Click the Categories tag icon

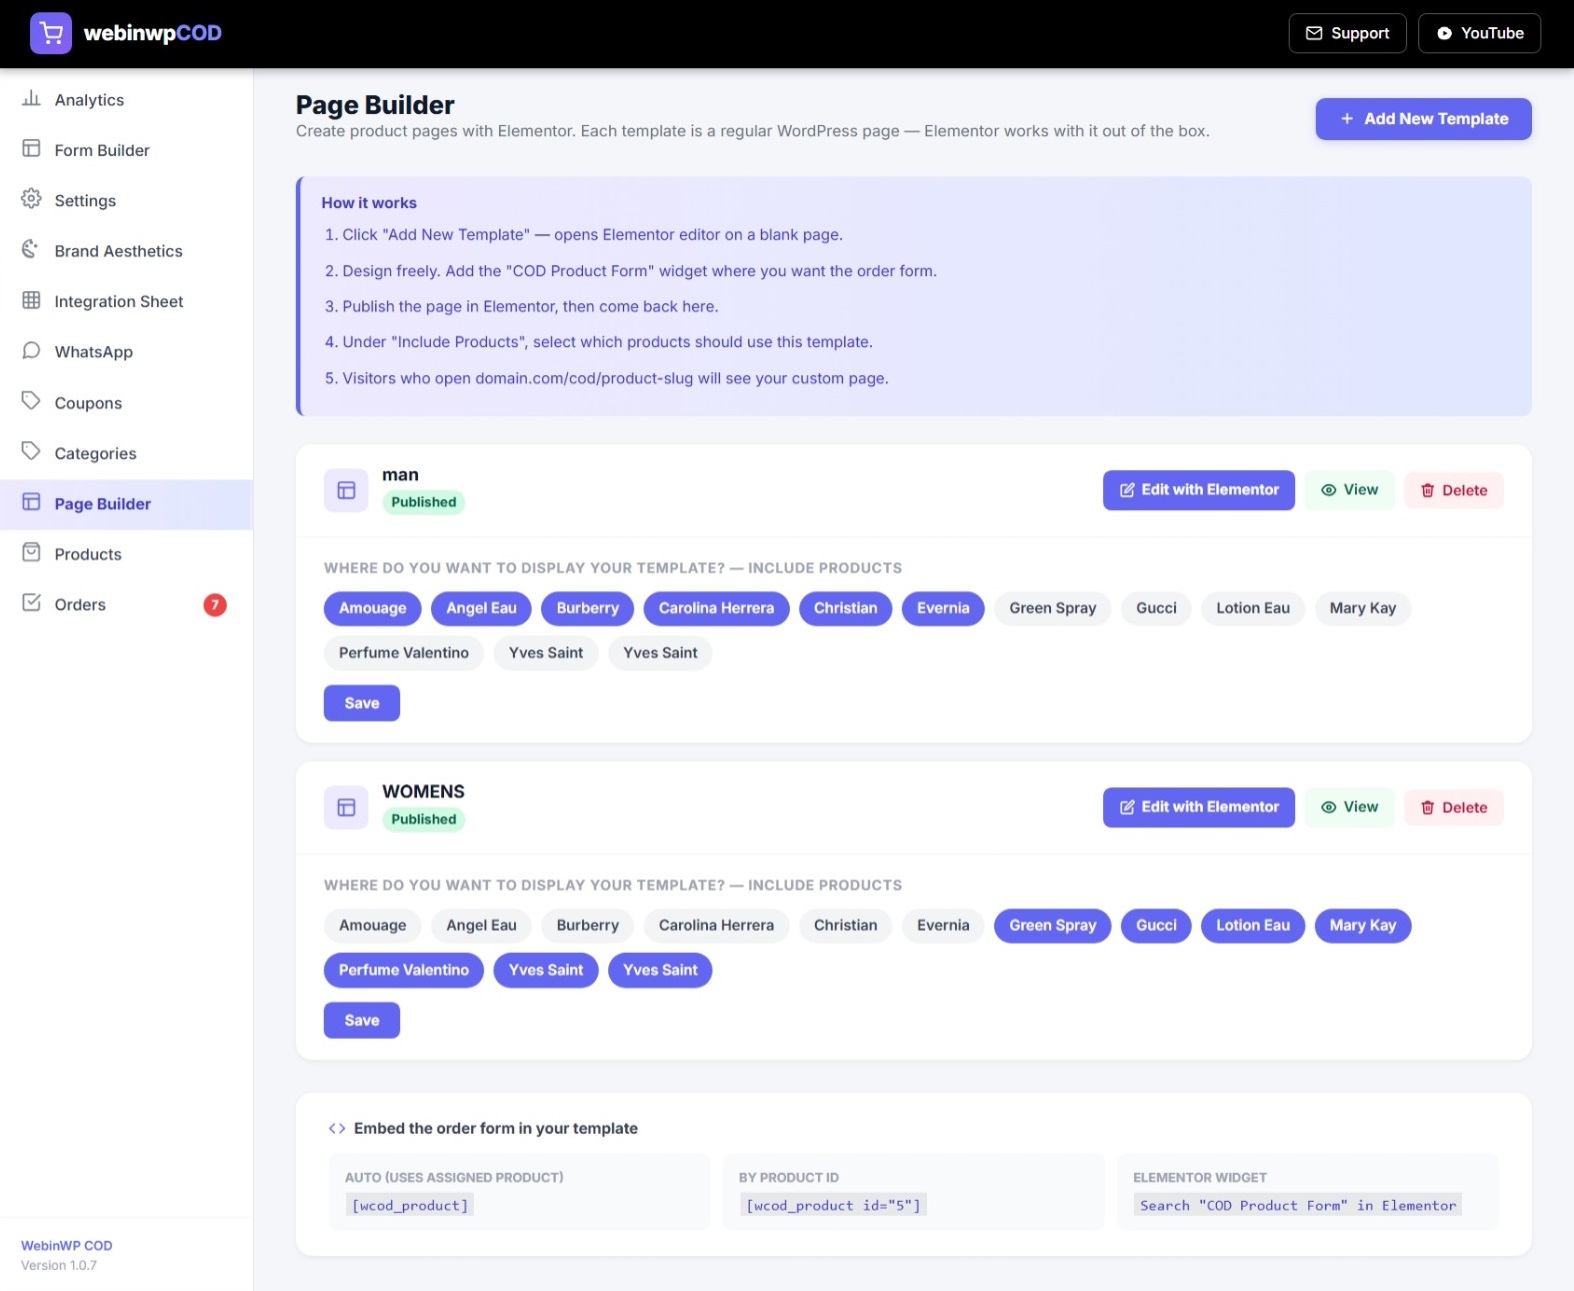click(x=32, y=451)
